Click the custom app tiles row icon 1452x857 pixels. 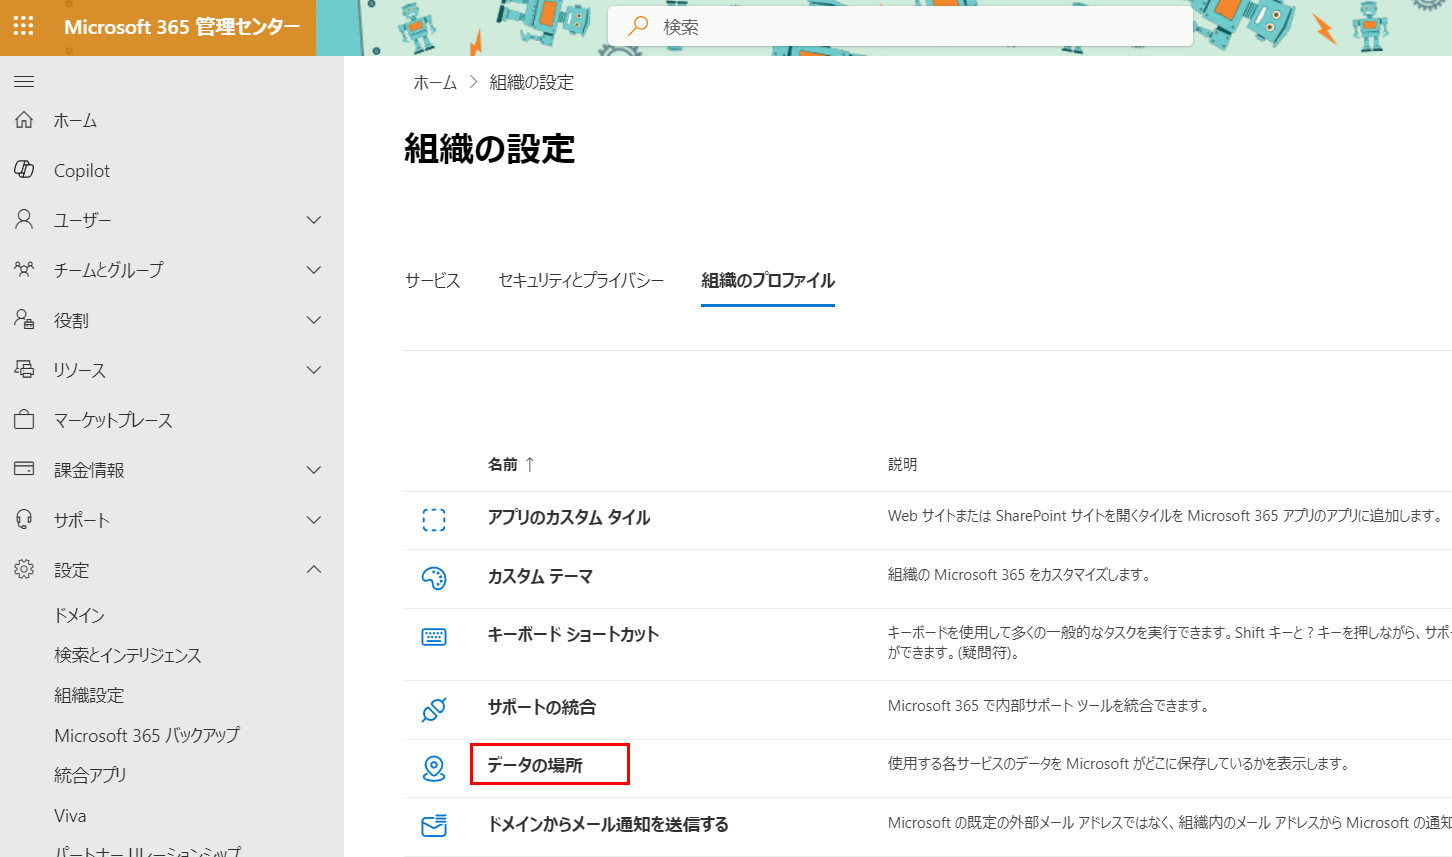coord(434,519)
